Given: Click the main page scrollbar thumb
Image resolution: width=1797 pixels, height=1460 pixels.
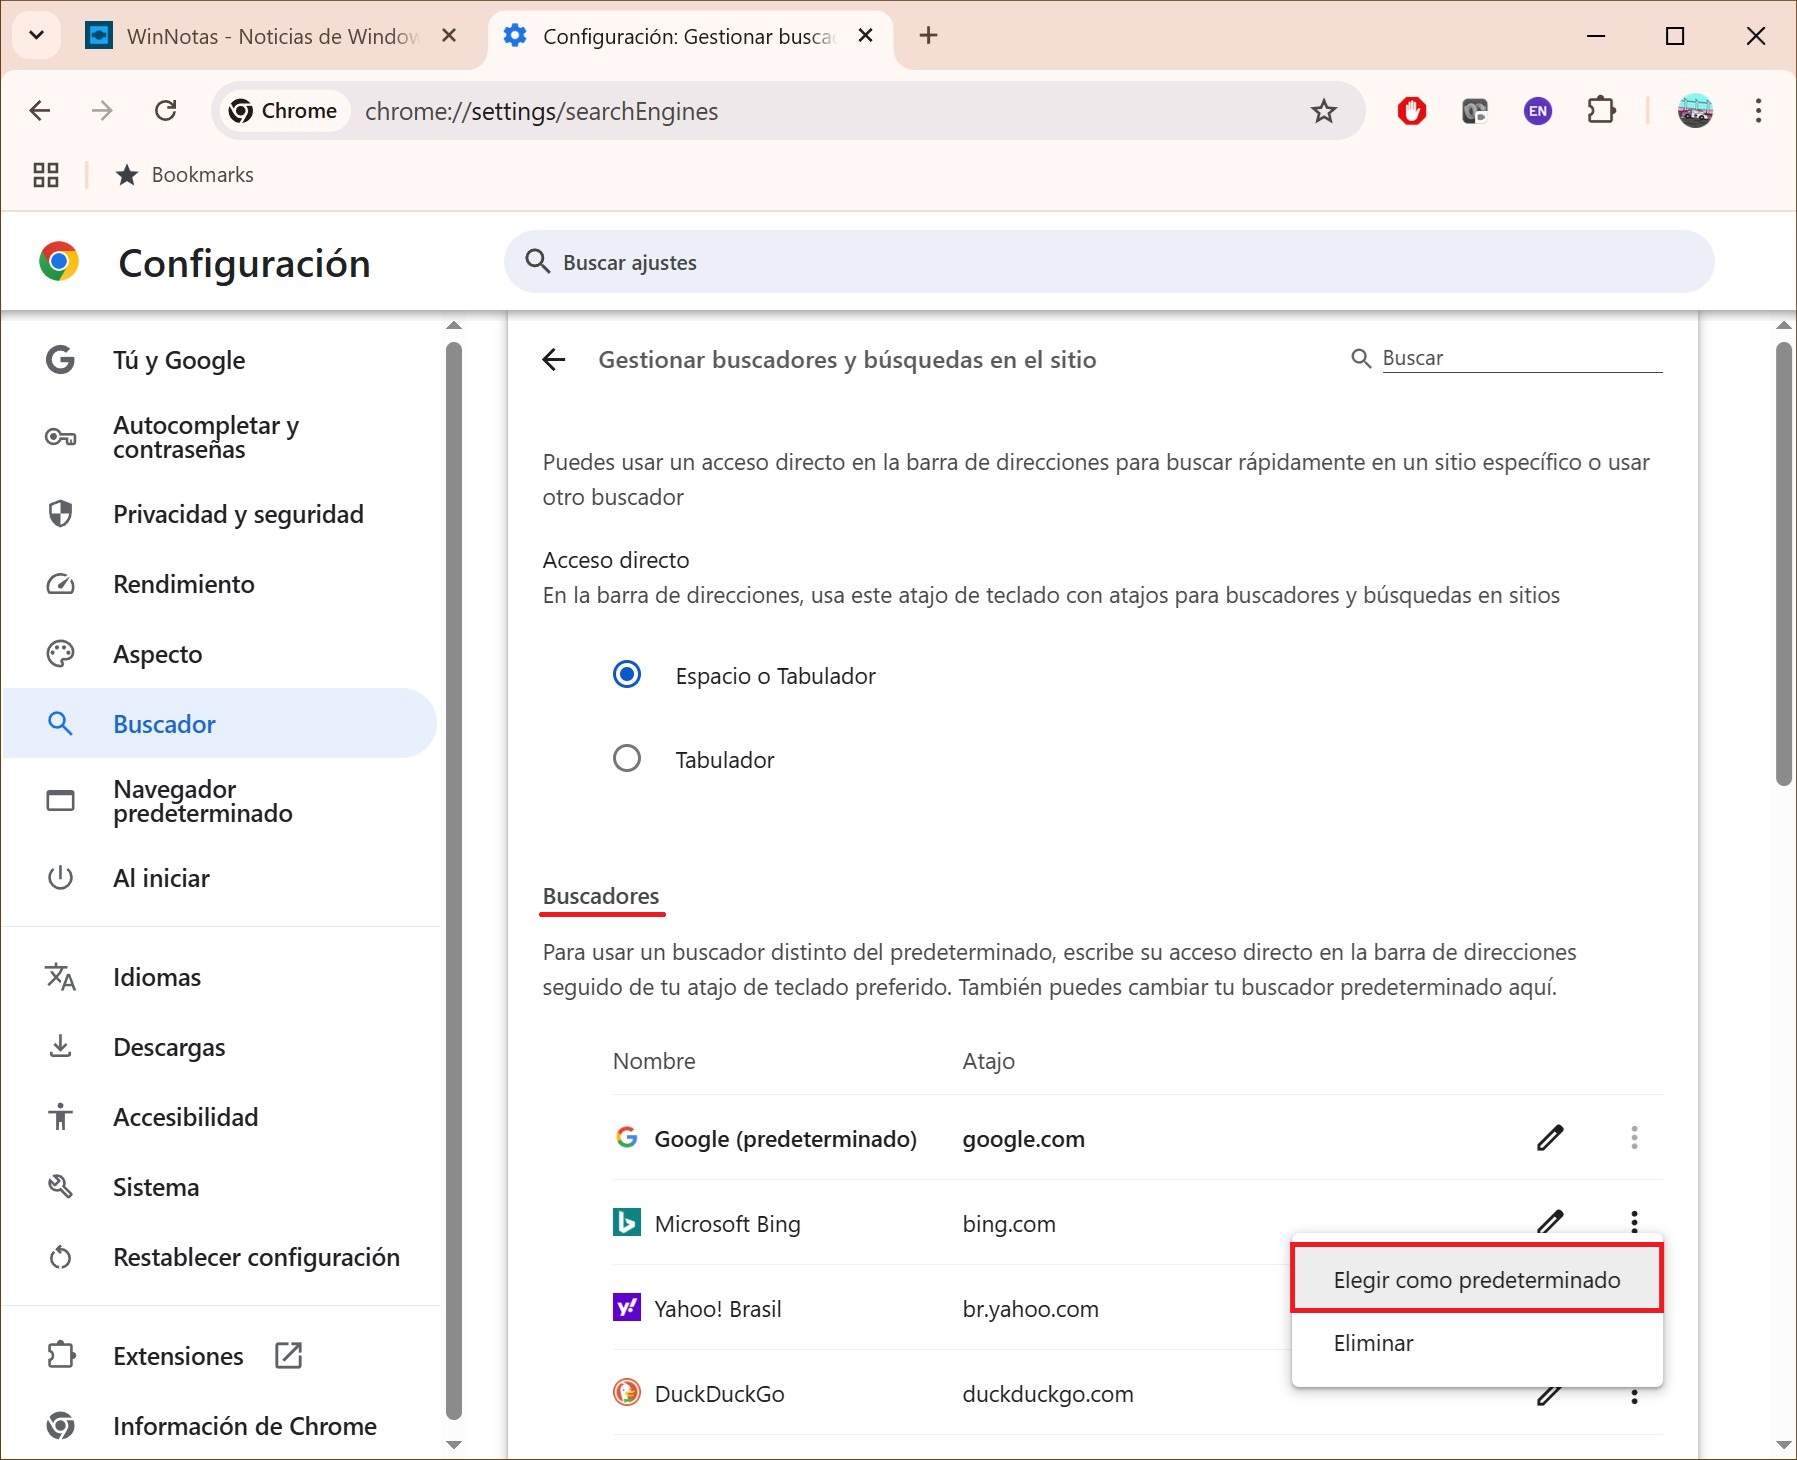Looking at the screenshot, I should 1784,565.
